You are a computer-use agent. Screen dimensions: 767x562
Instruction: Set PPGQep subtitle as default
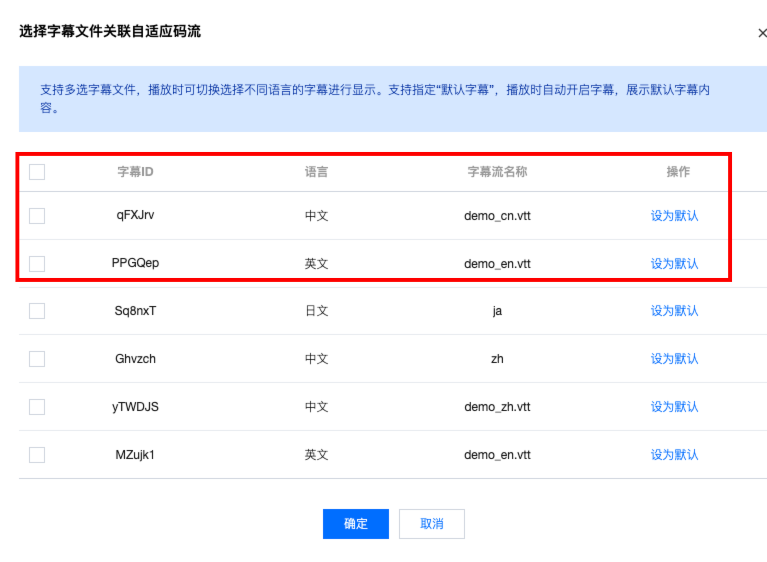[x=674, y=264]
